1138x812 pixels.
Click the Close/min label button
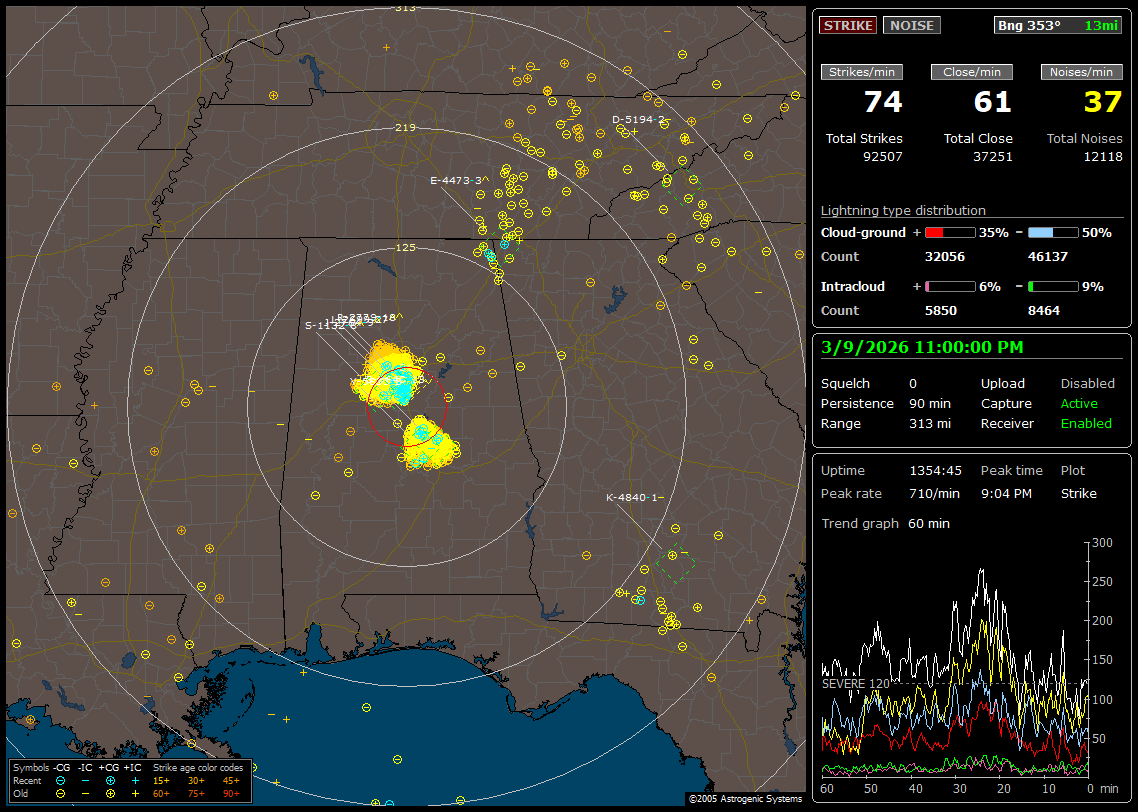coord(971,72)
